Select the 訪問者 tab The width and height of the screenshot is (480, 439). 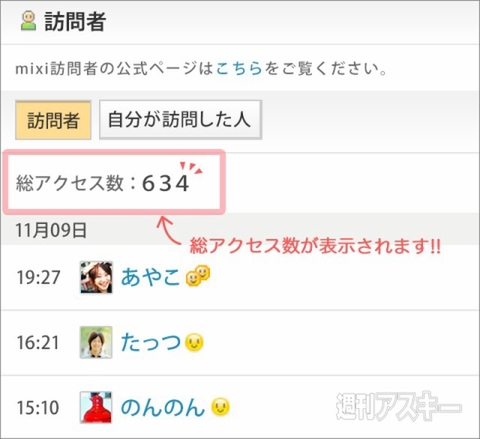[53, 120]
